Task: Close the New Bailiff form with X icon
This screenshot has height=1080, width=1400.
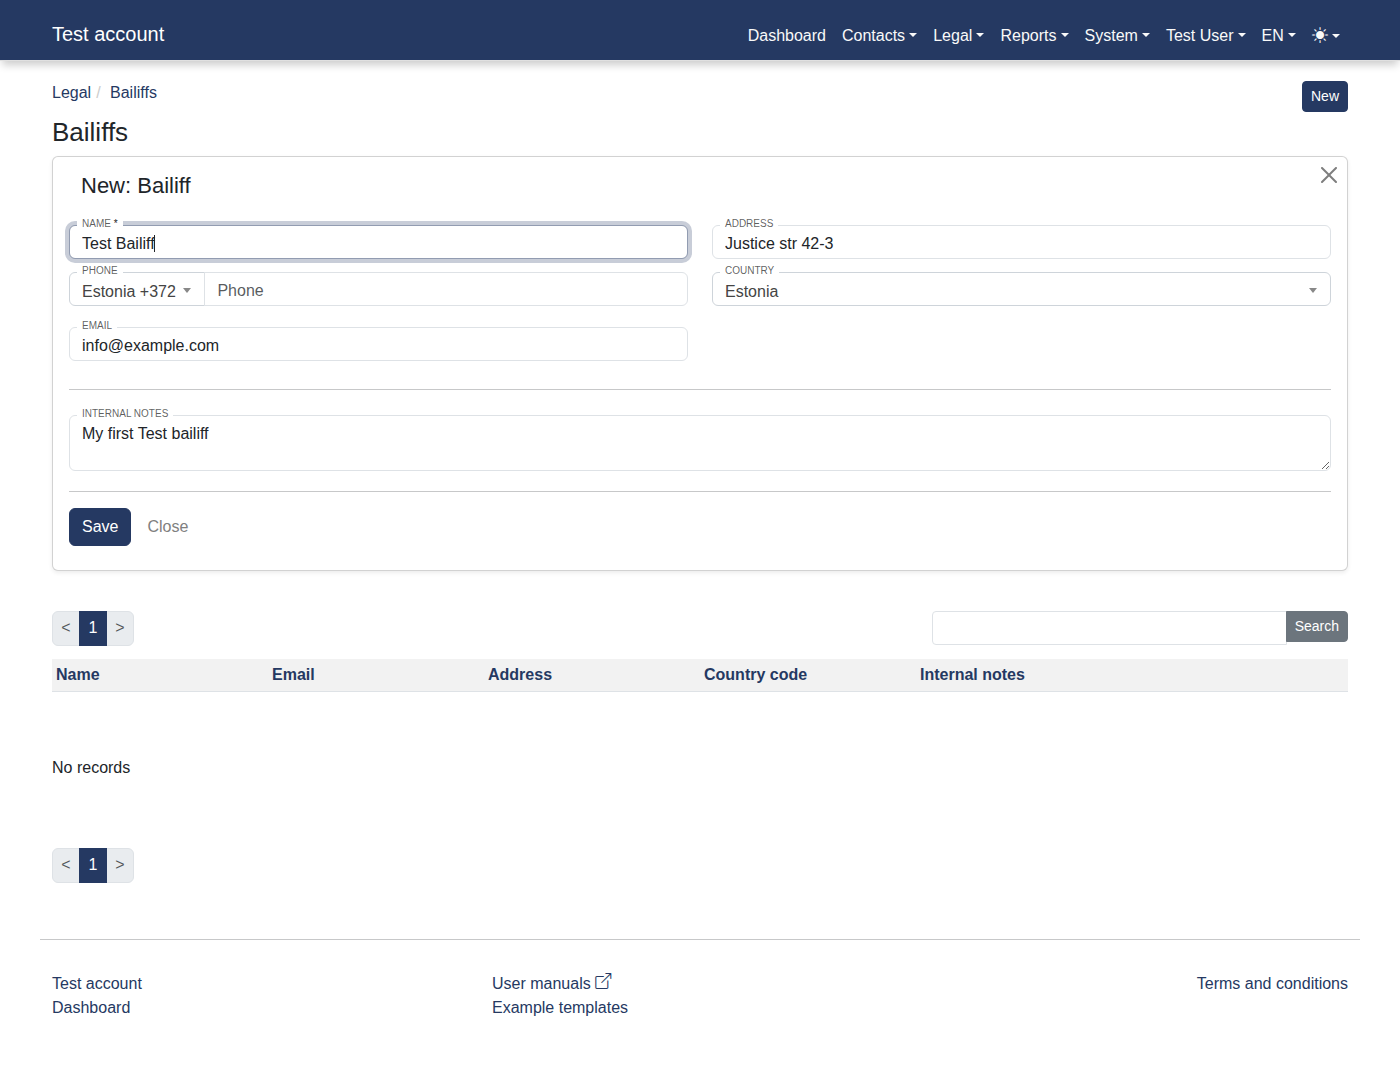Action: (1329, 175)
